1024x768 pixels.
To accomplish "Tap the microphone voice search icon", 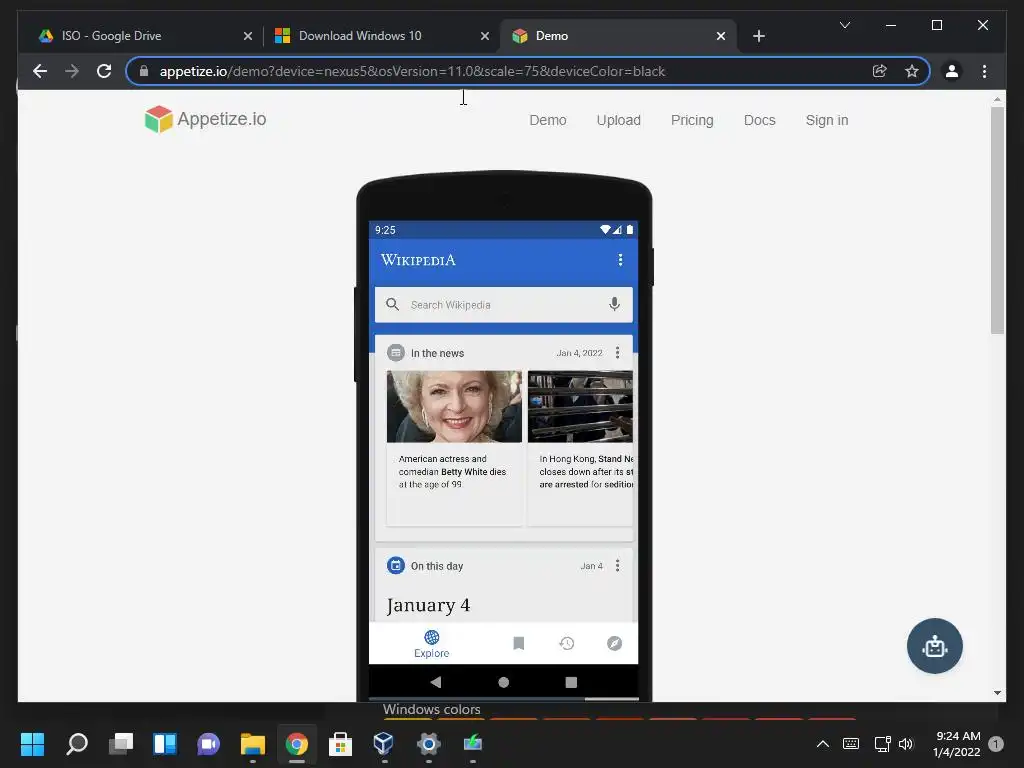I will [614, 304].
